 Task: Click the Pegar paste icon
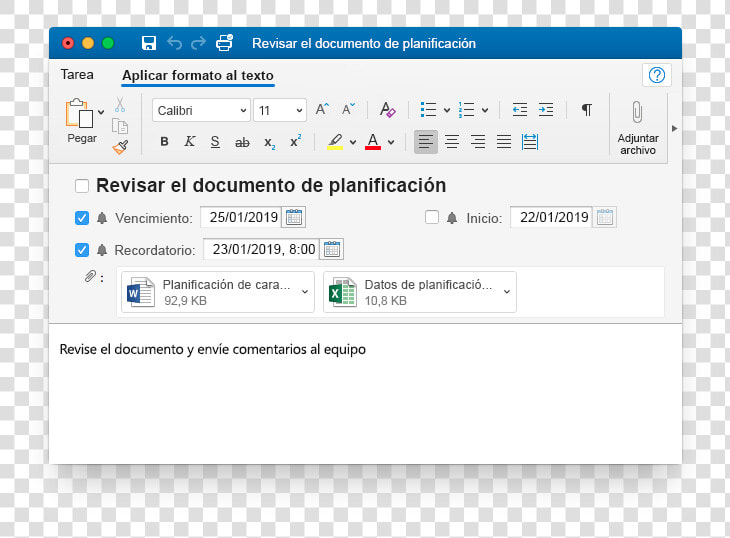79,113
